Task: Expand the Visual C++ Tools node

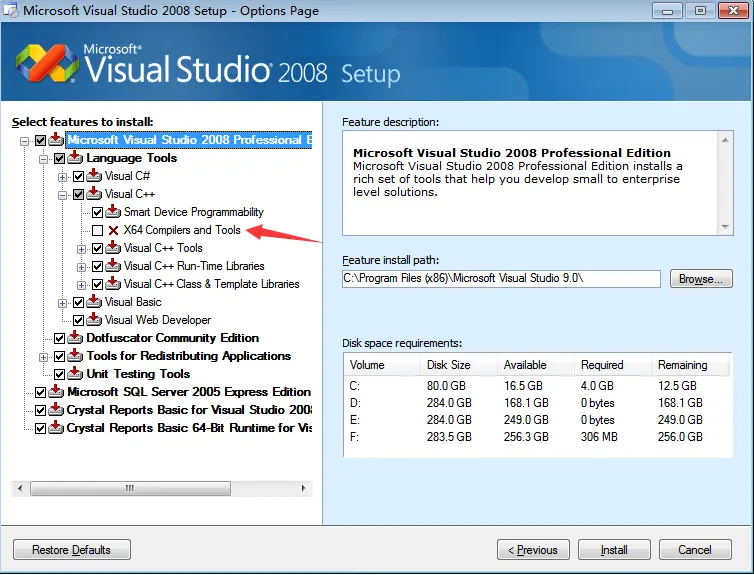Action: tap(81, 249)
